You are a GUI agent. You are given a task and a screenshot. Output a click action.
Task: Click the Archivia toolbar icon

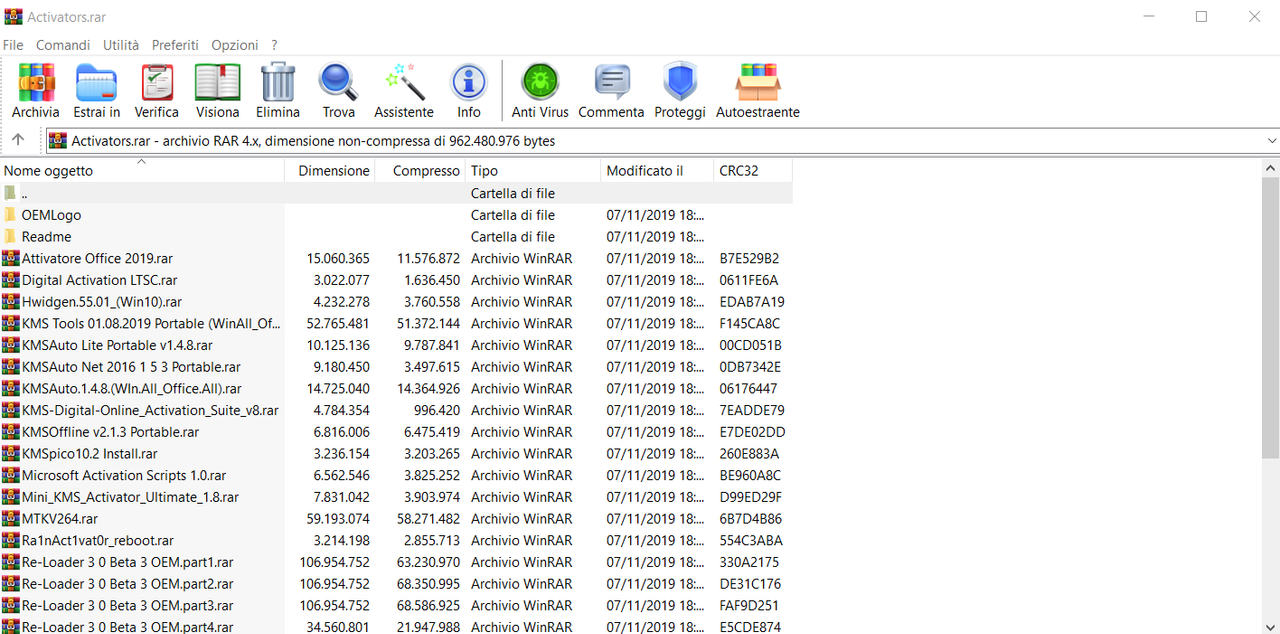36,82
